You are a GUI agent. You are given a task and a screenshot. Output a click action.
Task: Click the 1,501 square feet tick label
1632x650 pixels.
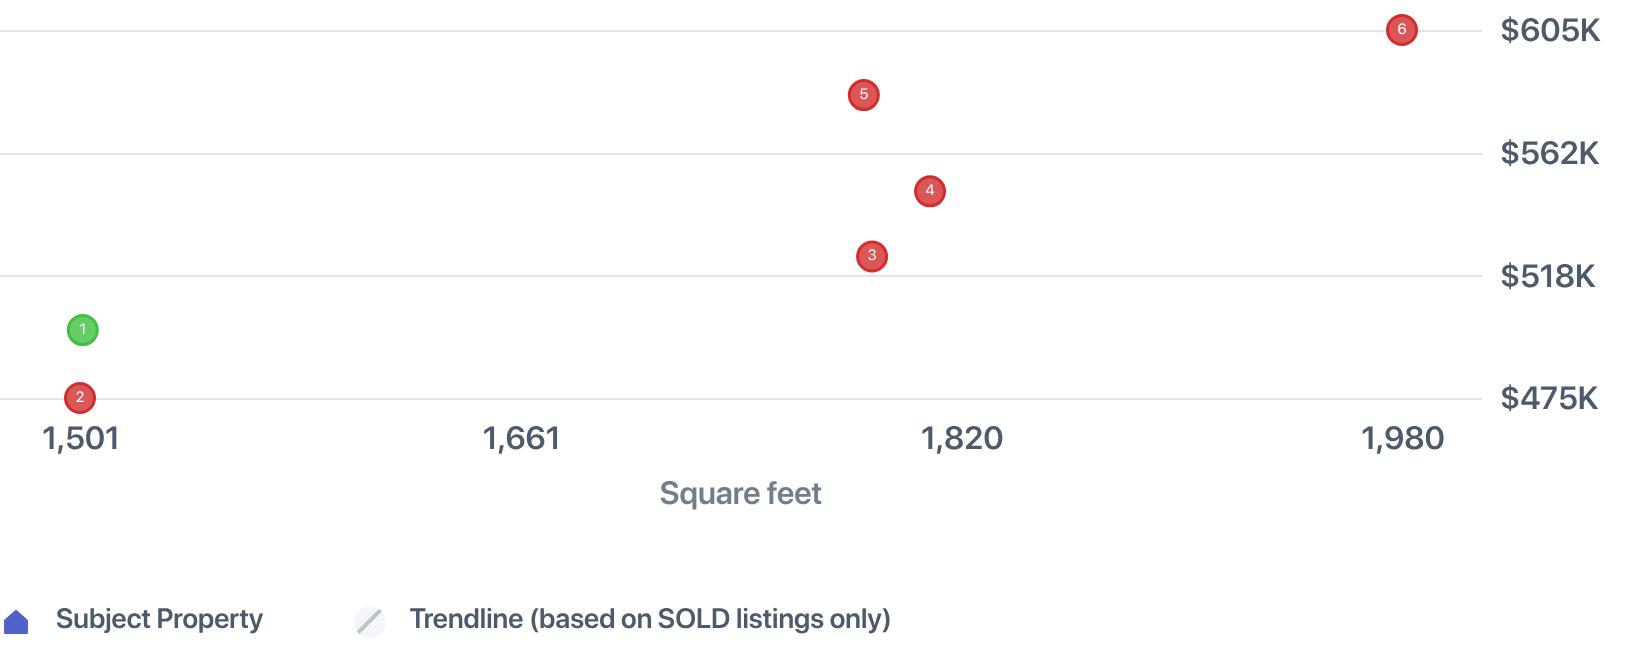click(81, 438)
